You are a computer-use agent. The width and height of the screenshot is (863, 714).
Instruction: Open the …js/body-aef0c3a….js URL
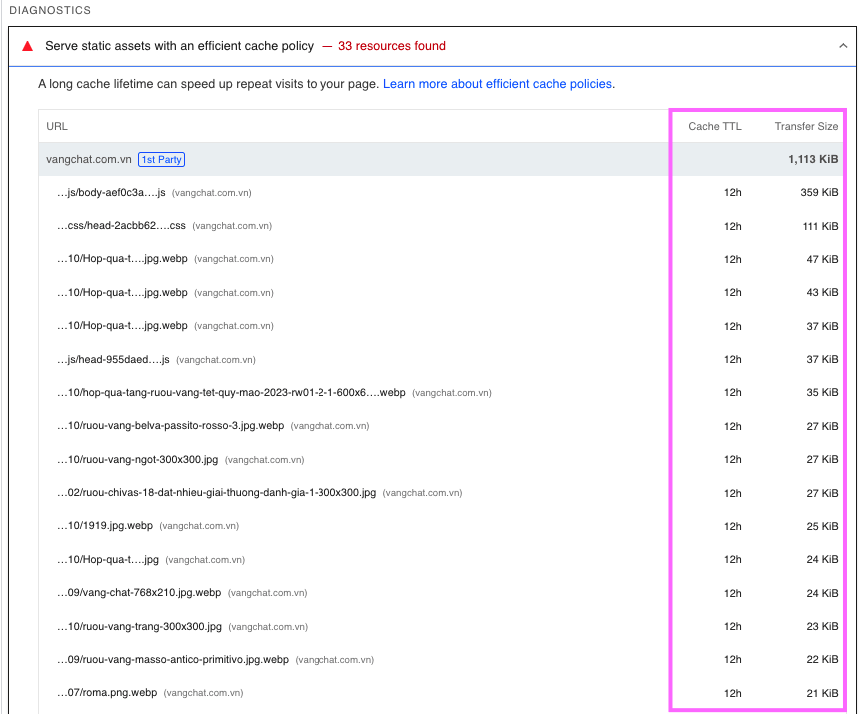(x=111, y=193)
